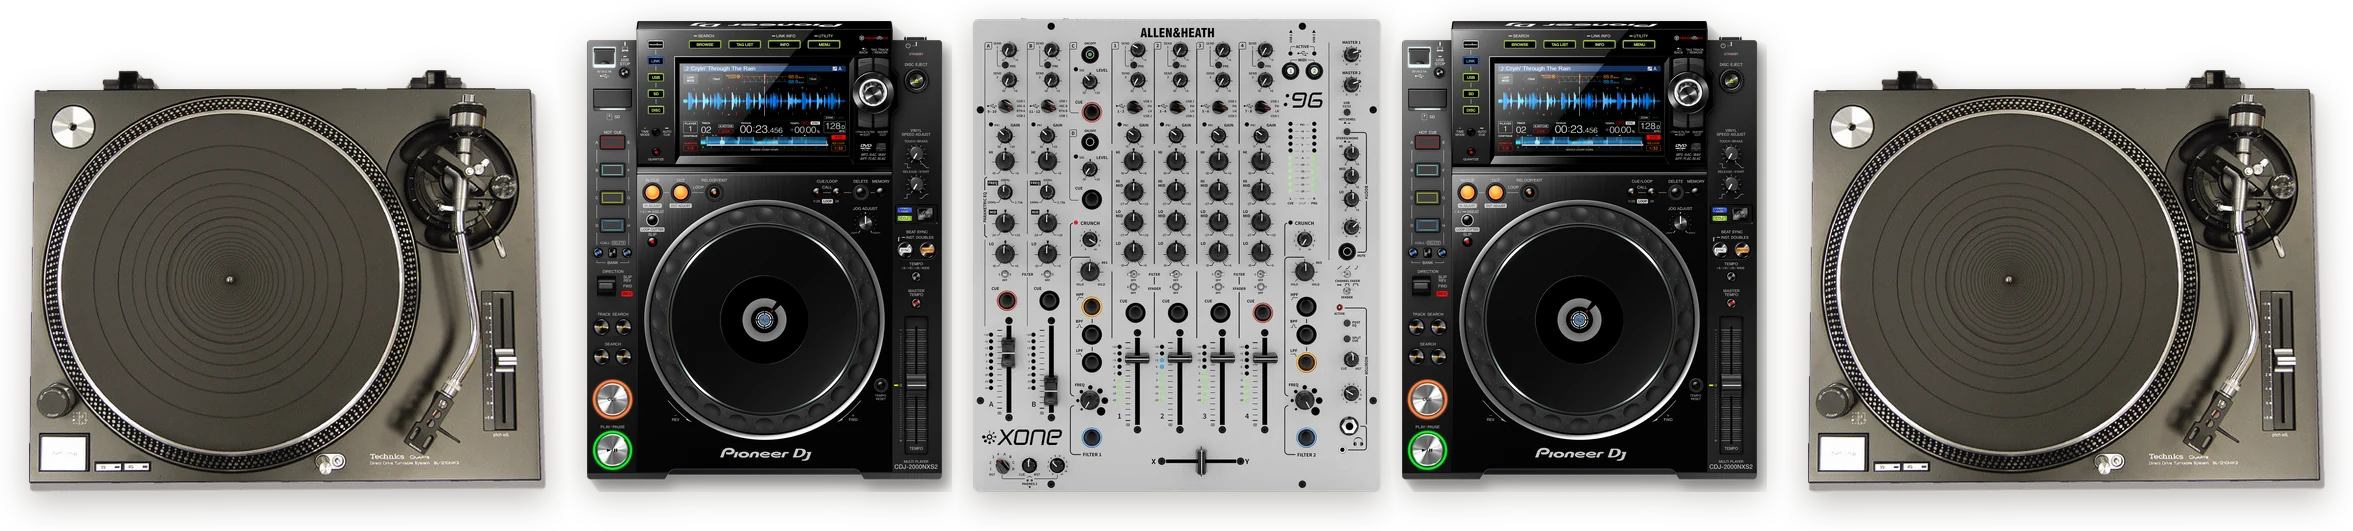Viewport: 2353px width, 531px height.
Task: Enable blue Filter 1 button on mixer
Action: tap(1091, 438)
